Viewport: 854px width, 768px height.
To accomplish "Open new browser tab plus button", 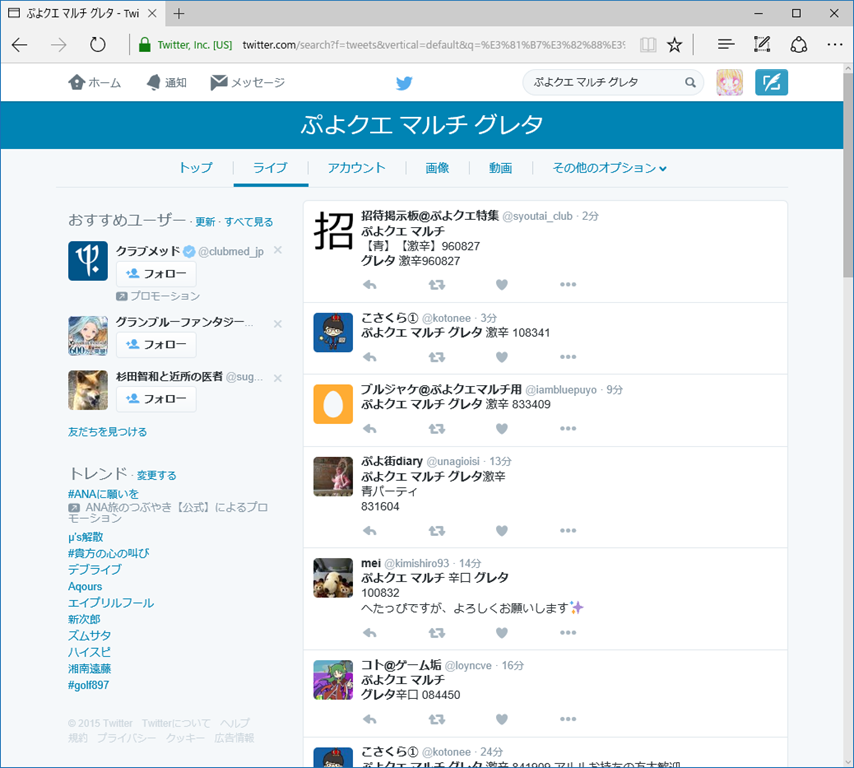I will [179, 14].
